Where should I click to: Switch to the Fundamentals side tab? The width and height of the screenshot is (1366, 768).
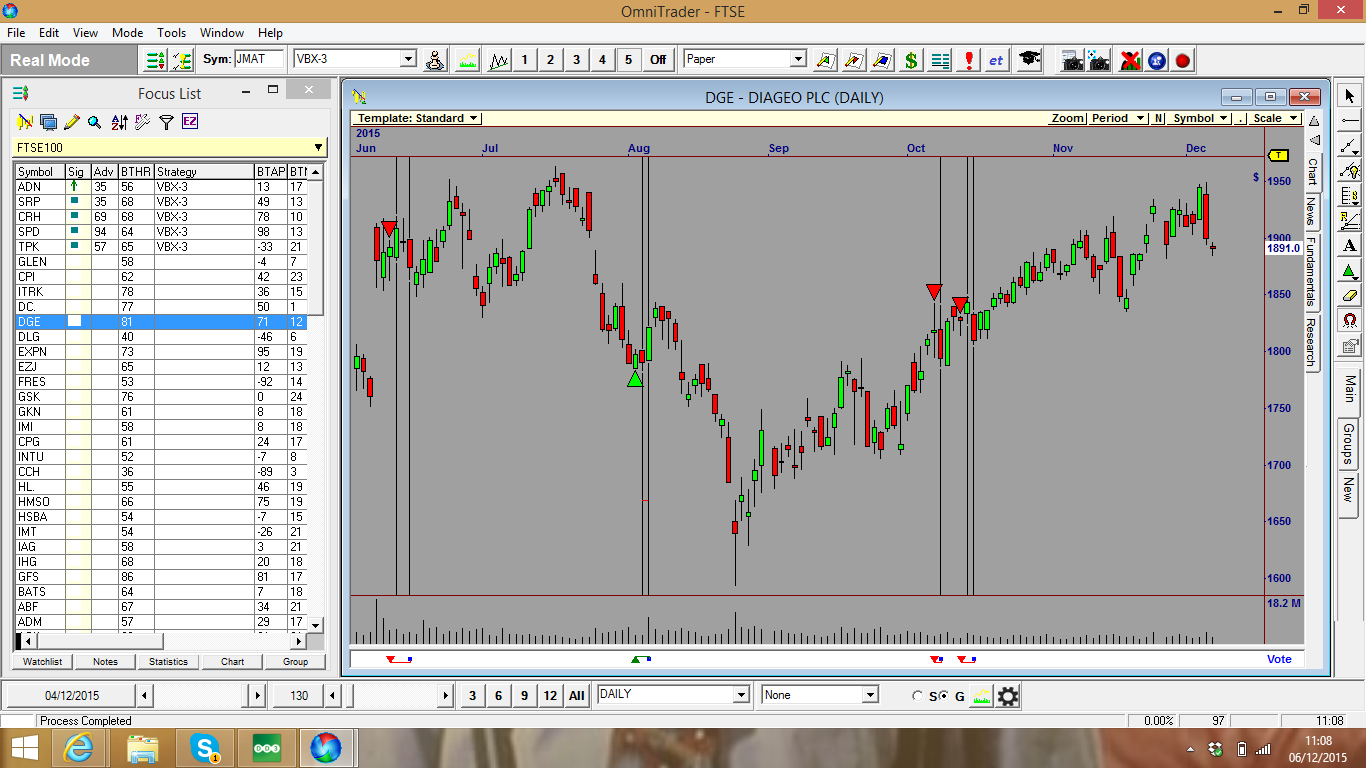[x=1312, y=271]
